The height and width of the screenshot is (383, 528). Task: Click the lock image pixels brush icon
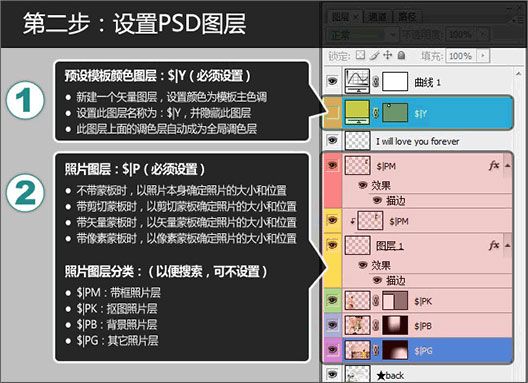click(374, 55)
